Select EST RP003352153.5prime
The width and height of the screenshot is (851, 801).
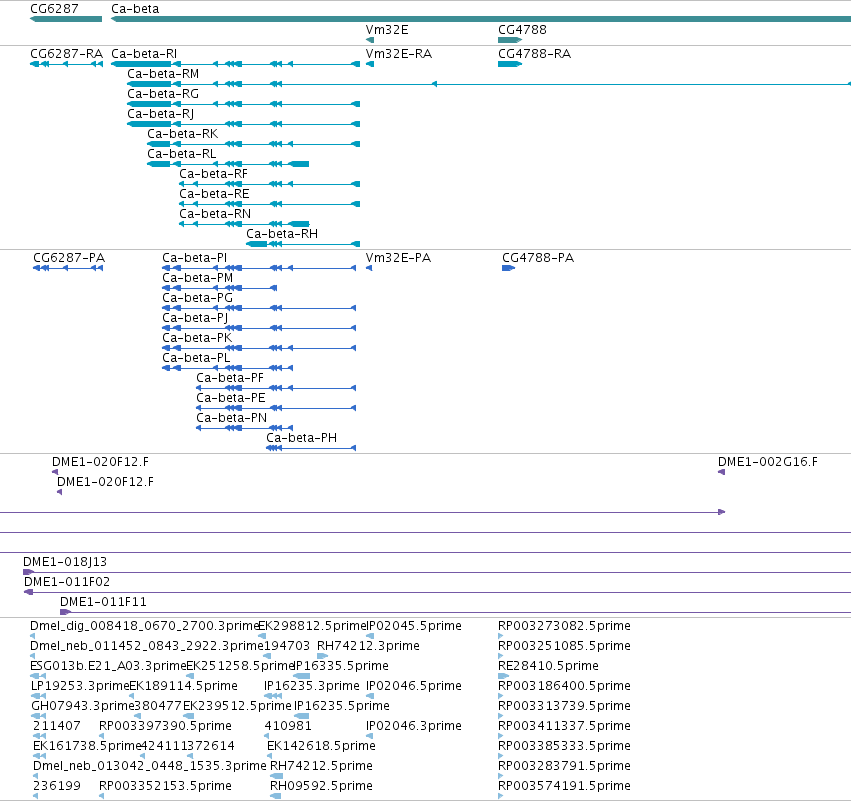[165, 786]
